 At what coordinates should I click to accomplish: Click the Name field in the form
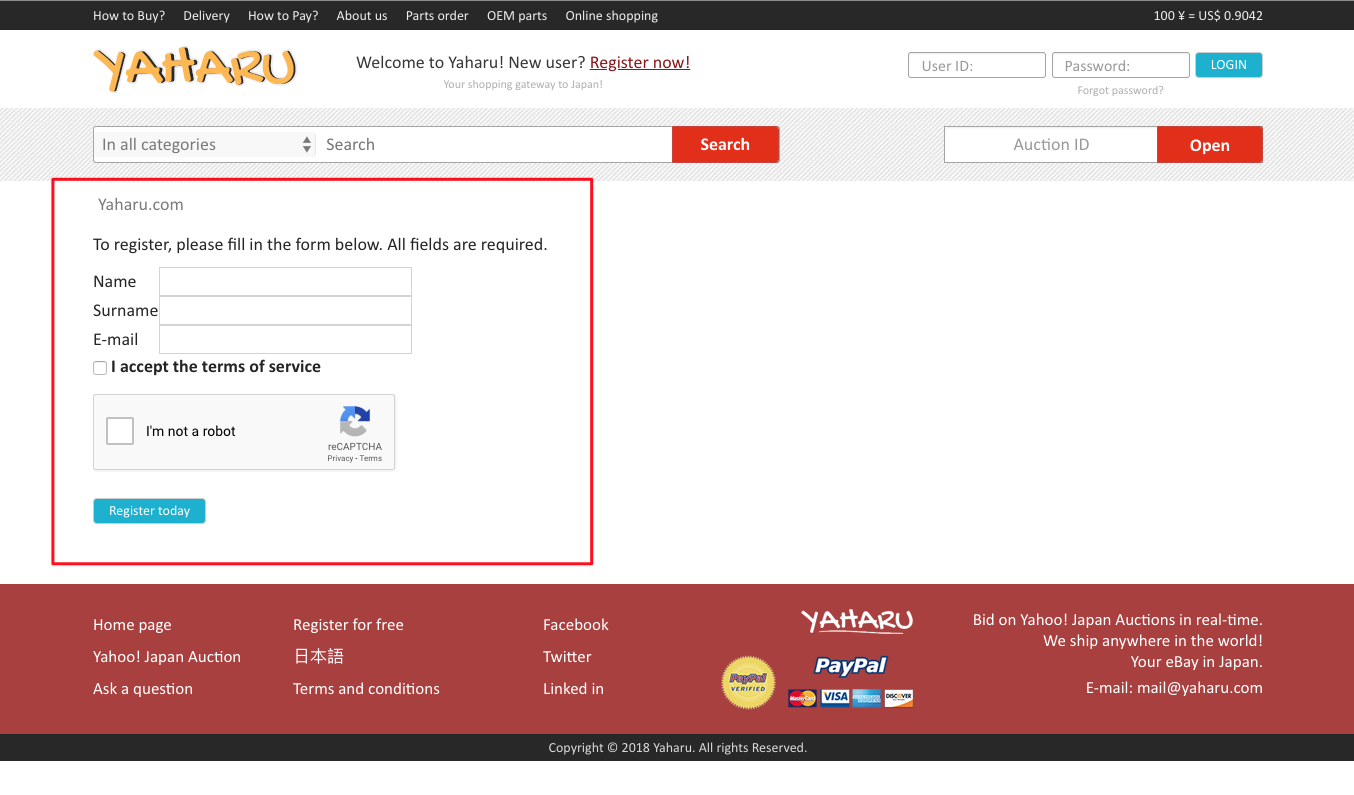point(285,281)
